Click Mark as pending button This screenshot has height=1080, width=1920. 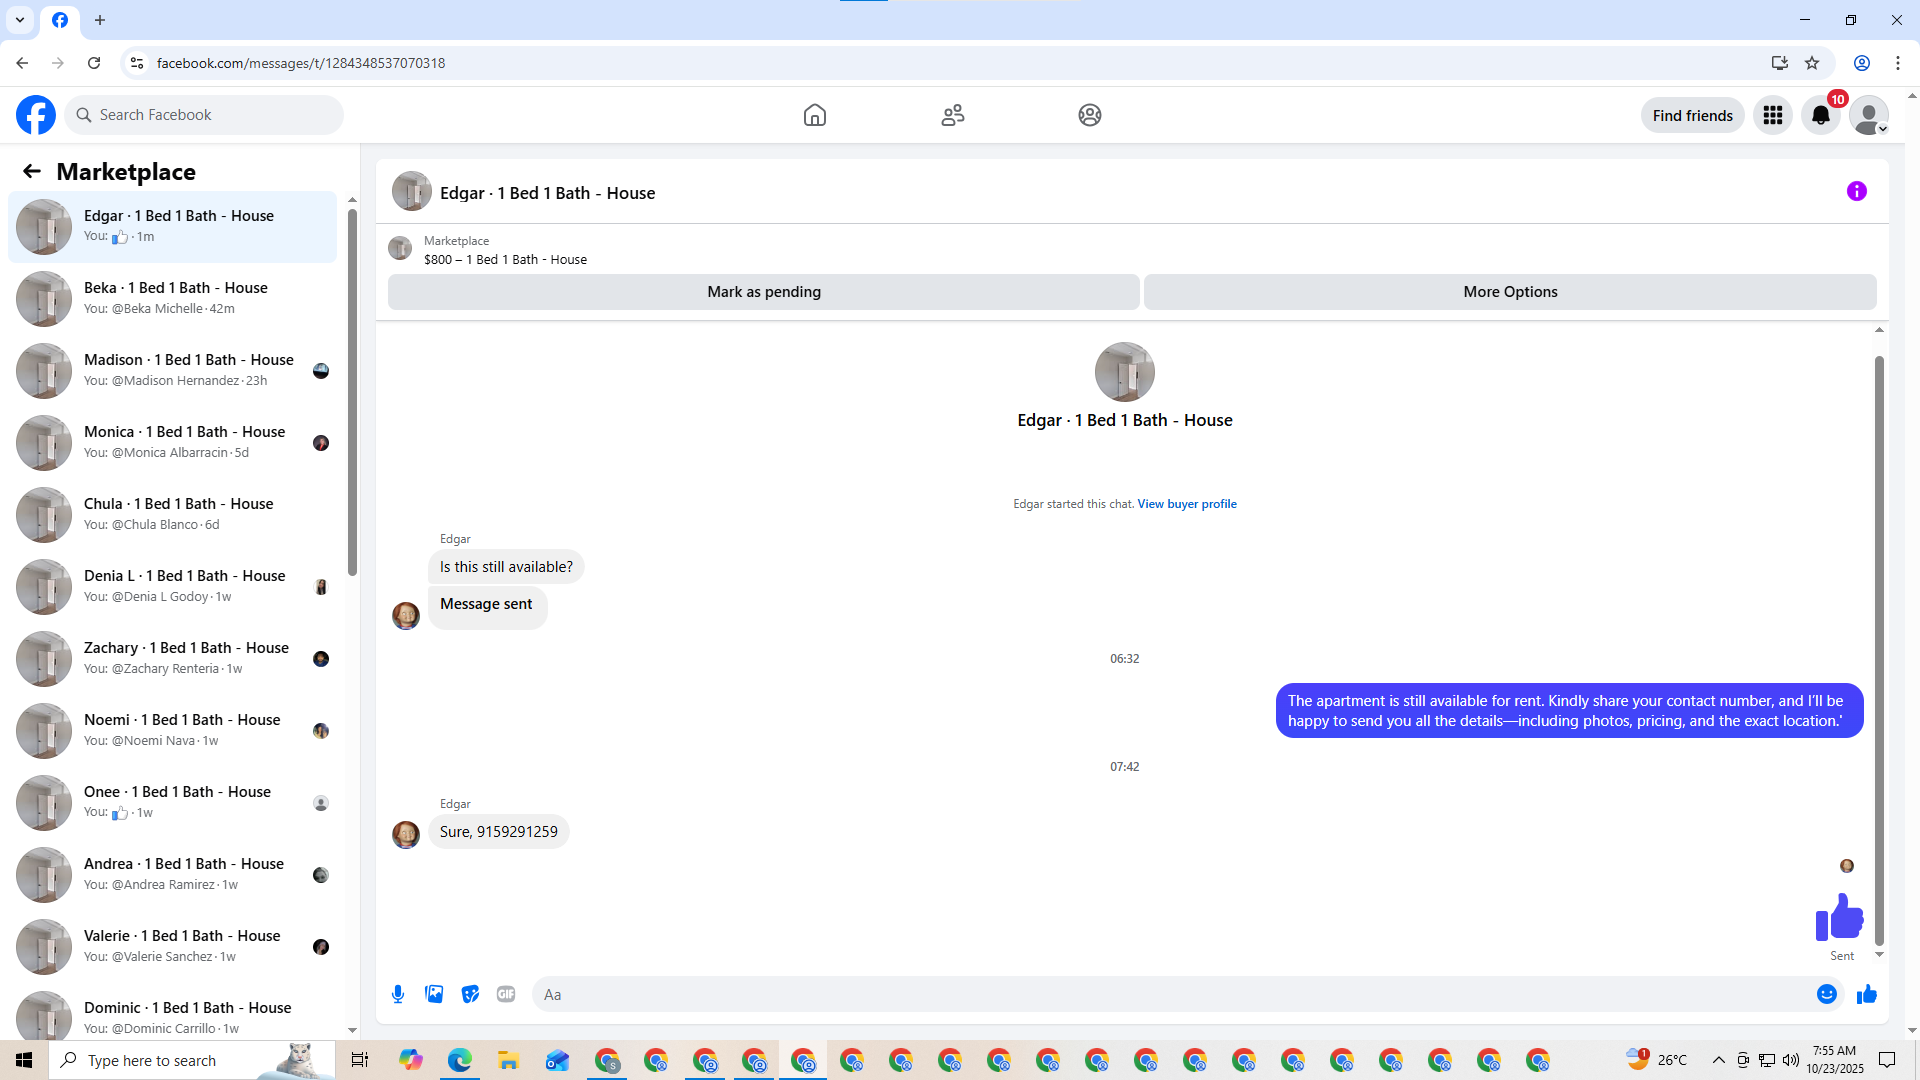coord(763,292)
